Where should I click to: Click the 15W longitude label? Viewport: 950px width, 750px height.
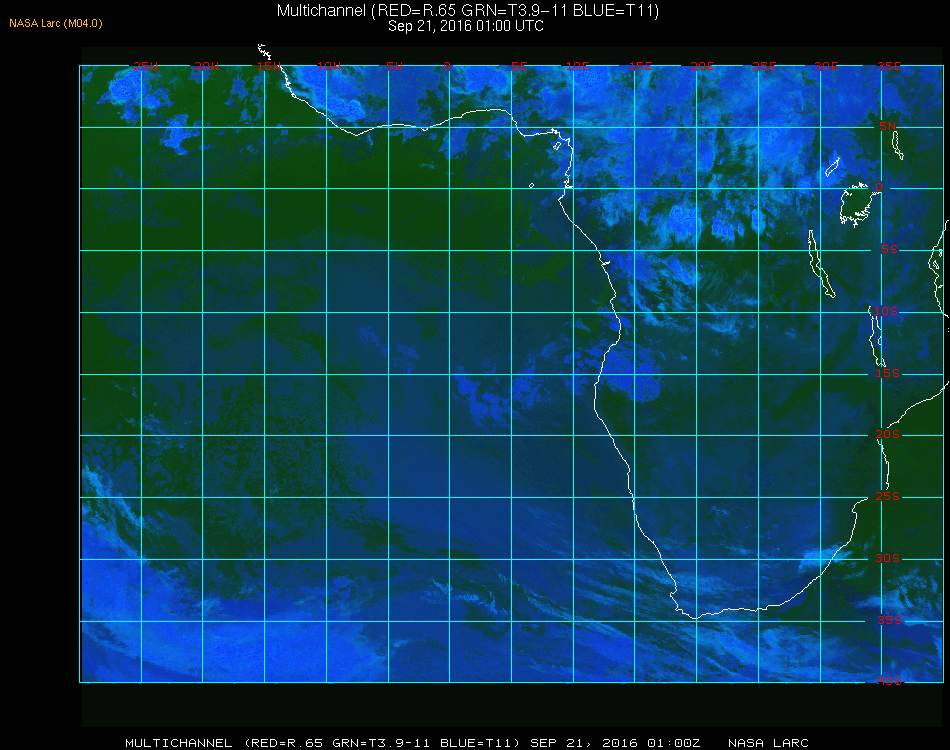point(268,66)
